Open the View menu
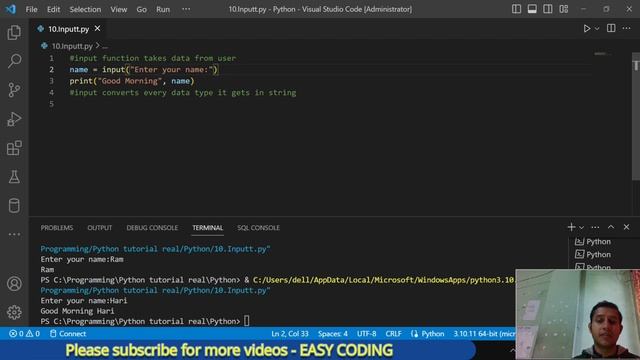This screenshot has width=640, height=360. coord(118,9)
